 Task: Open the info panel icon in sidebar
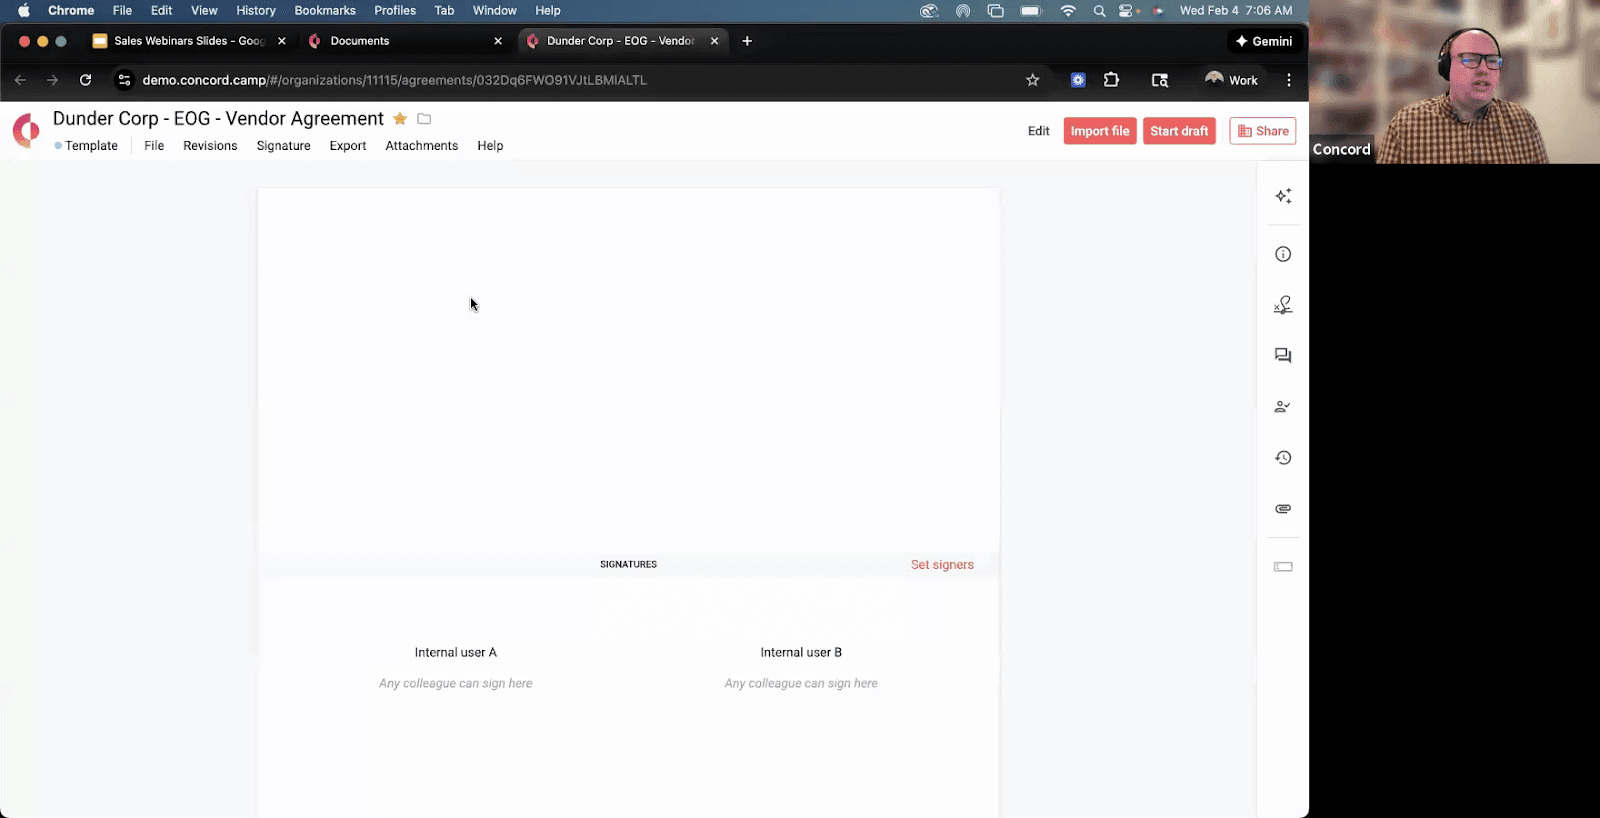coord(1283,254)
